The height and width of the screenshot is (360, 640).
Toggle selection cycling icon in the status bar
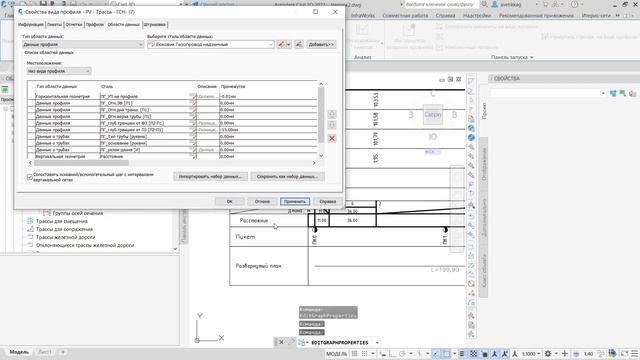pos(484,353)
